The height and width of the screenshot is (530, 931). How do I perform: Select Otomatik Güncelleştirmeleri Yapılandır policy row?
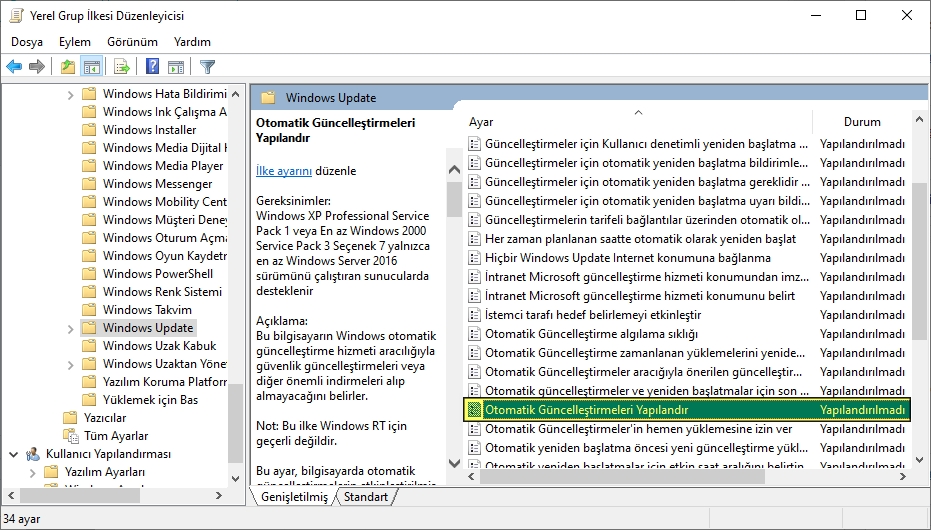[x=686, y=410]
